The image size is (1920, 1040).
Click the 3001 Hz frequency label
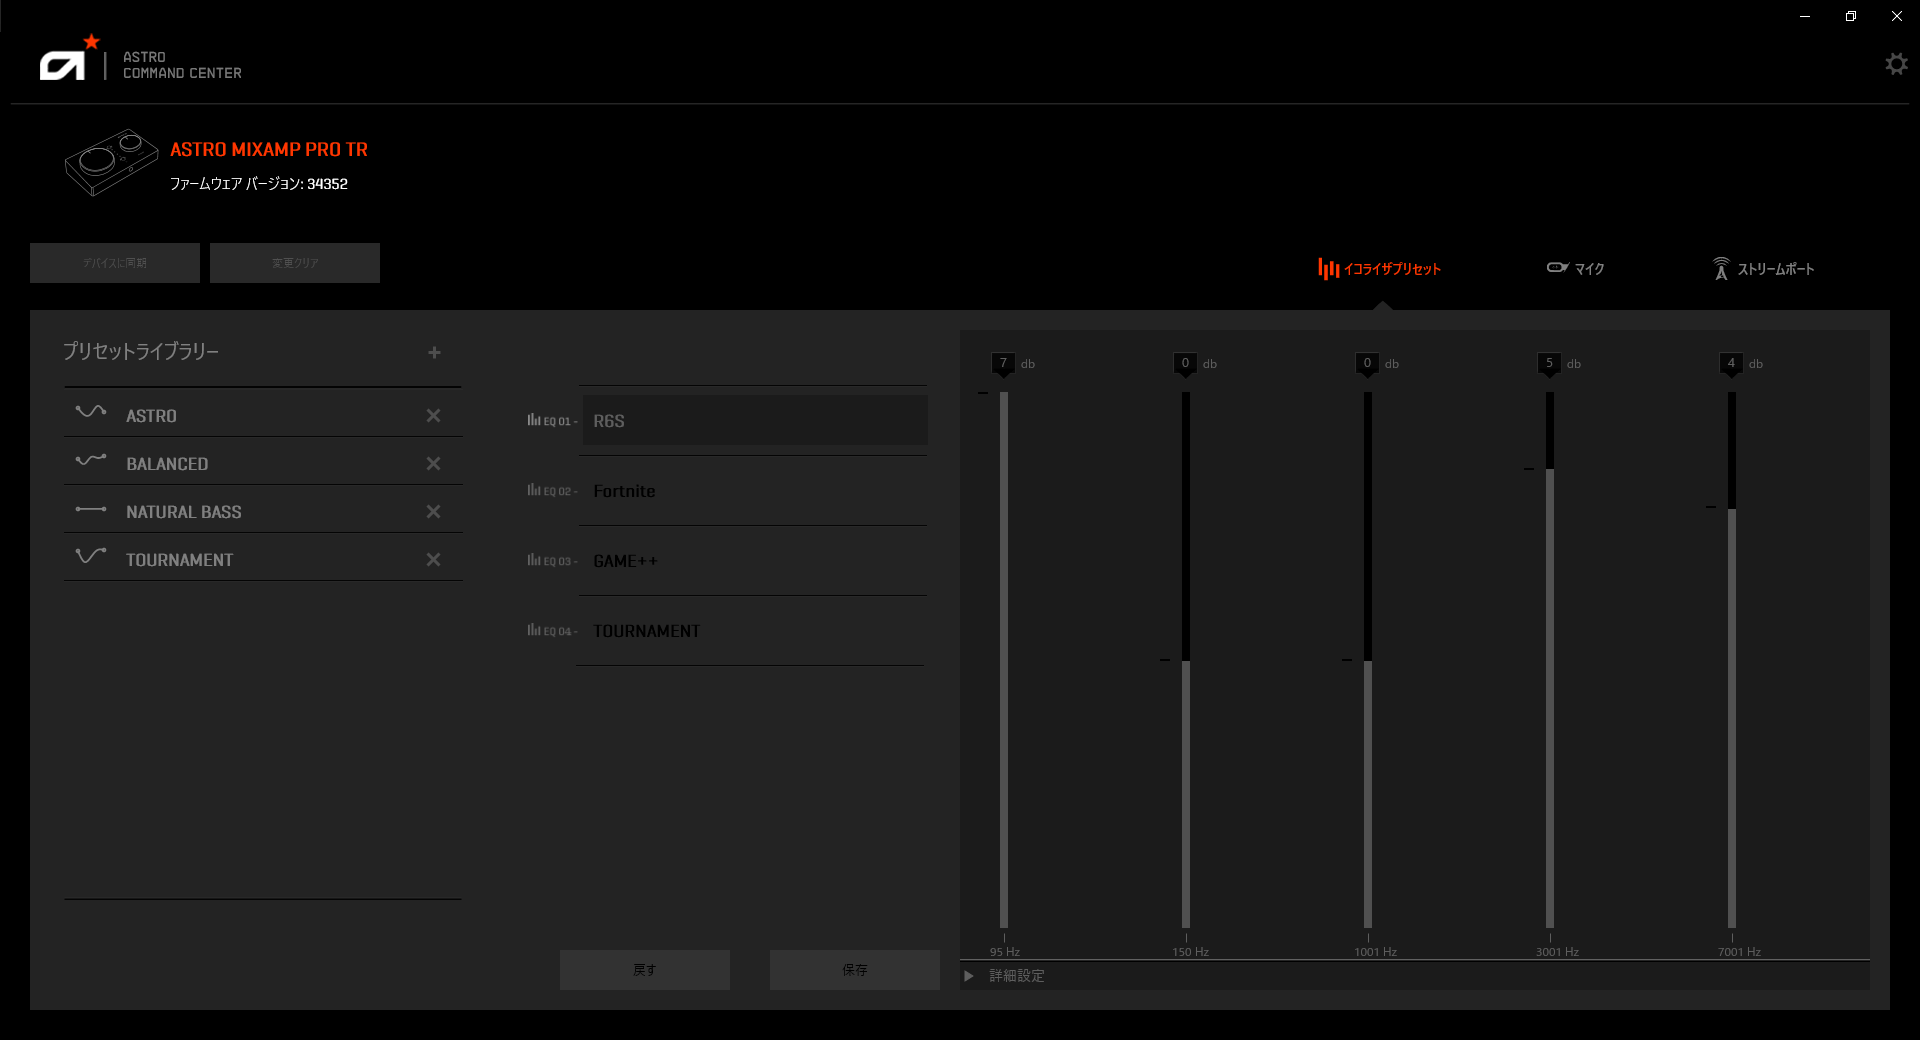click(x=1558, y=952)
